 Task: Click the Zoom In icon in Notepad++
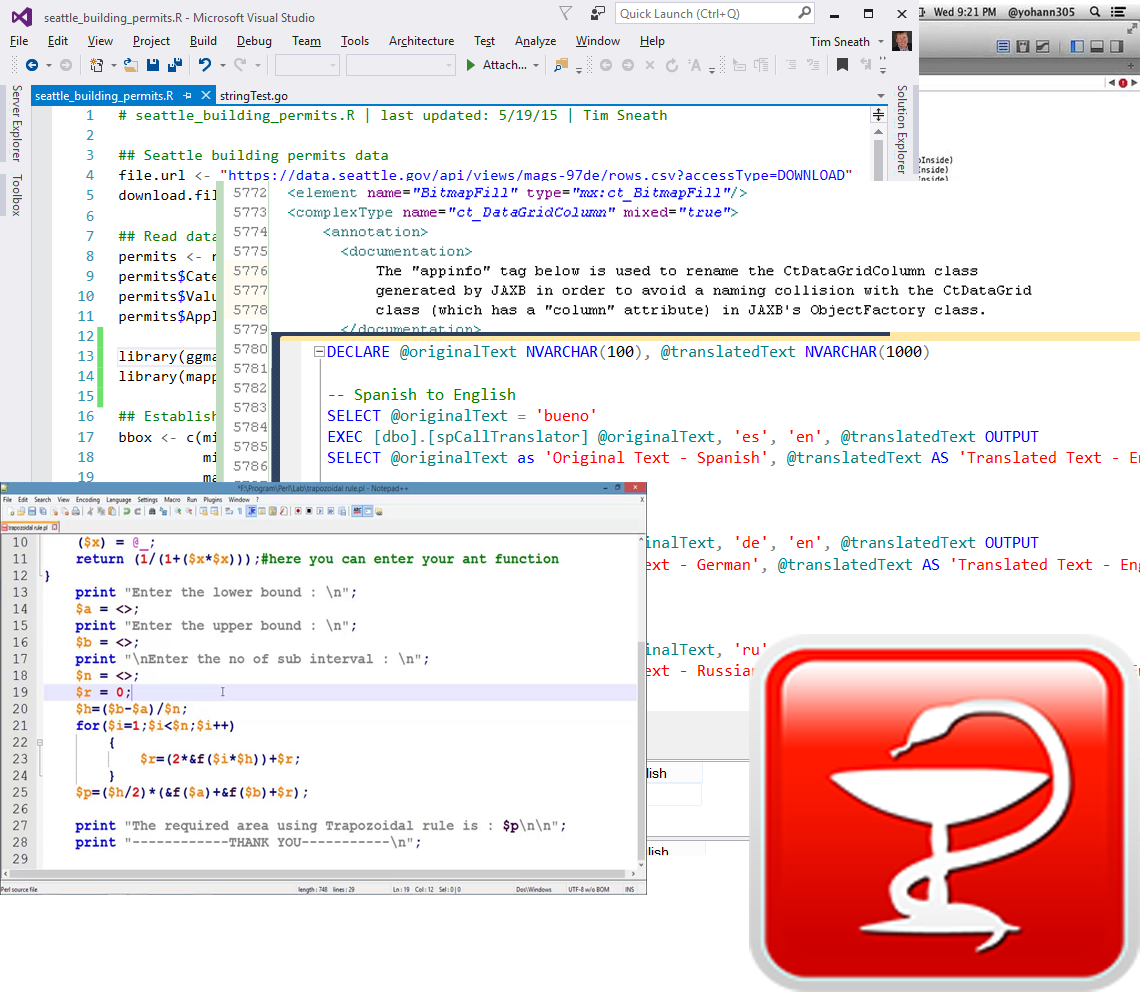pos(178,512)
